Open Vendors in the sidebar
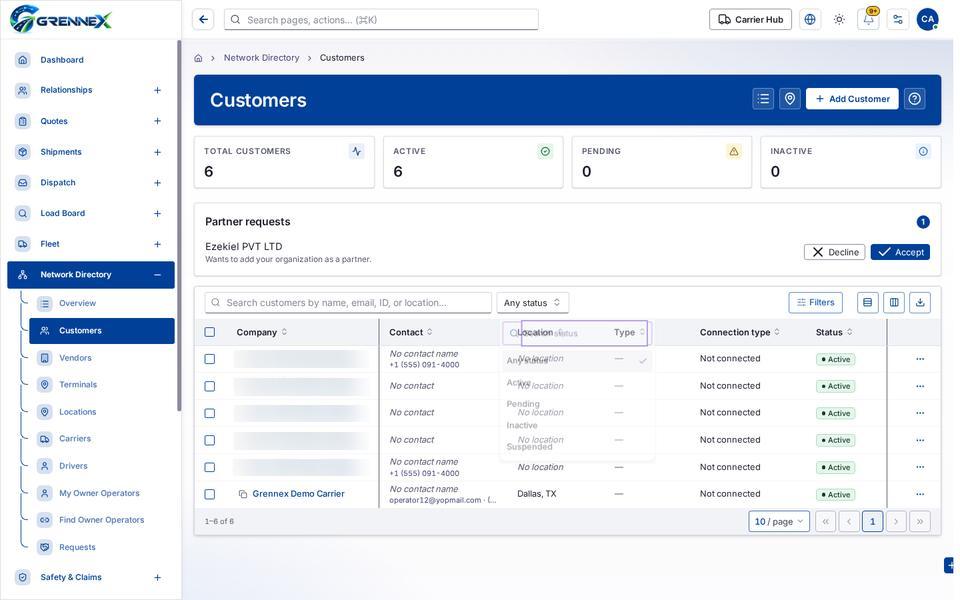This screenshot has width=960, height=600. [75, 358]
